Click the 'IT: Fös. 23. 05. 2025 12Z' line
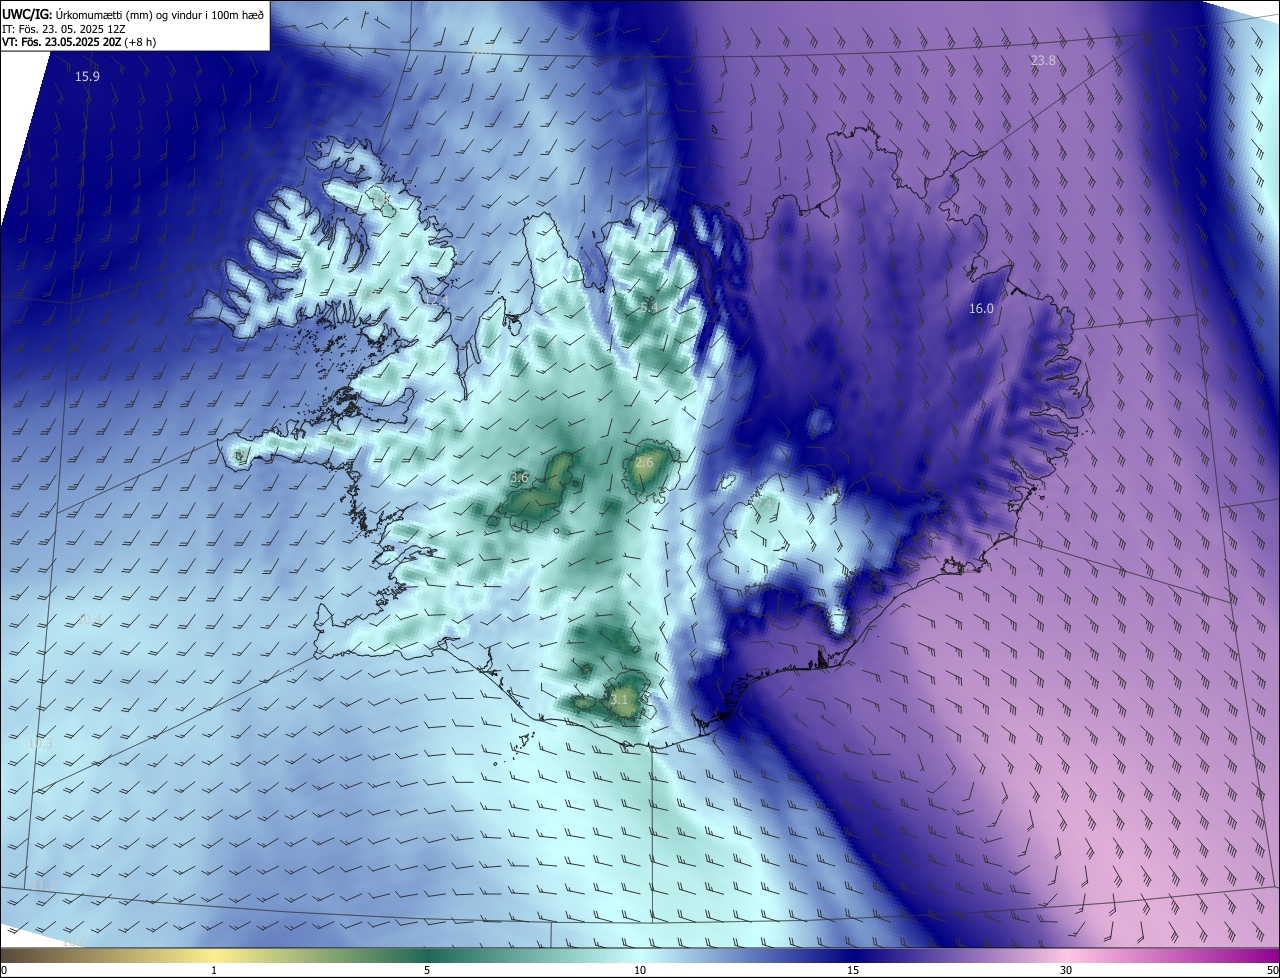This screenshot has height=978, width=1280. [x=65, y=28]
